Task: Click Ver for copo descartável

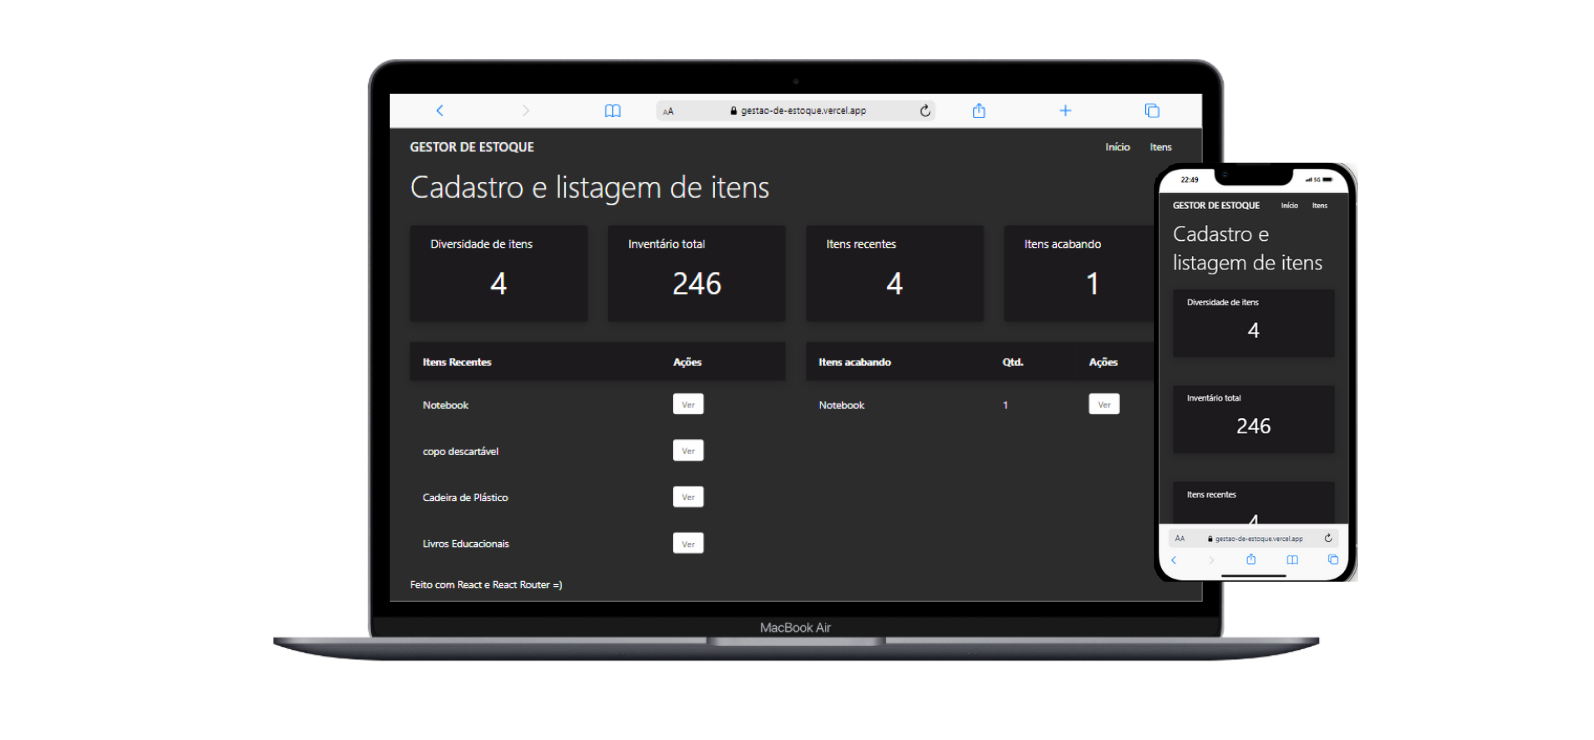Action: (688, 451)
